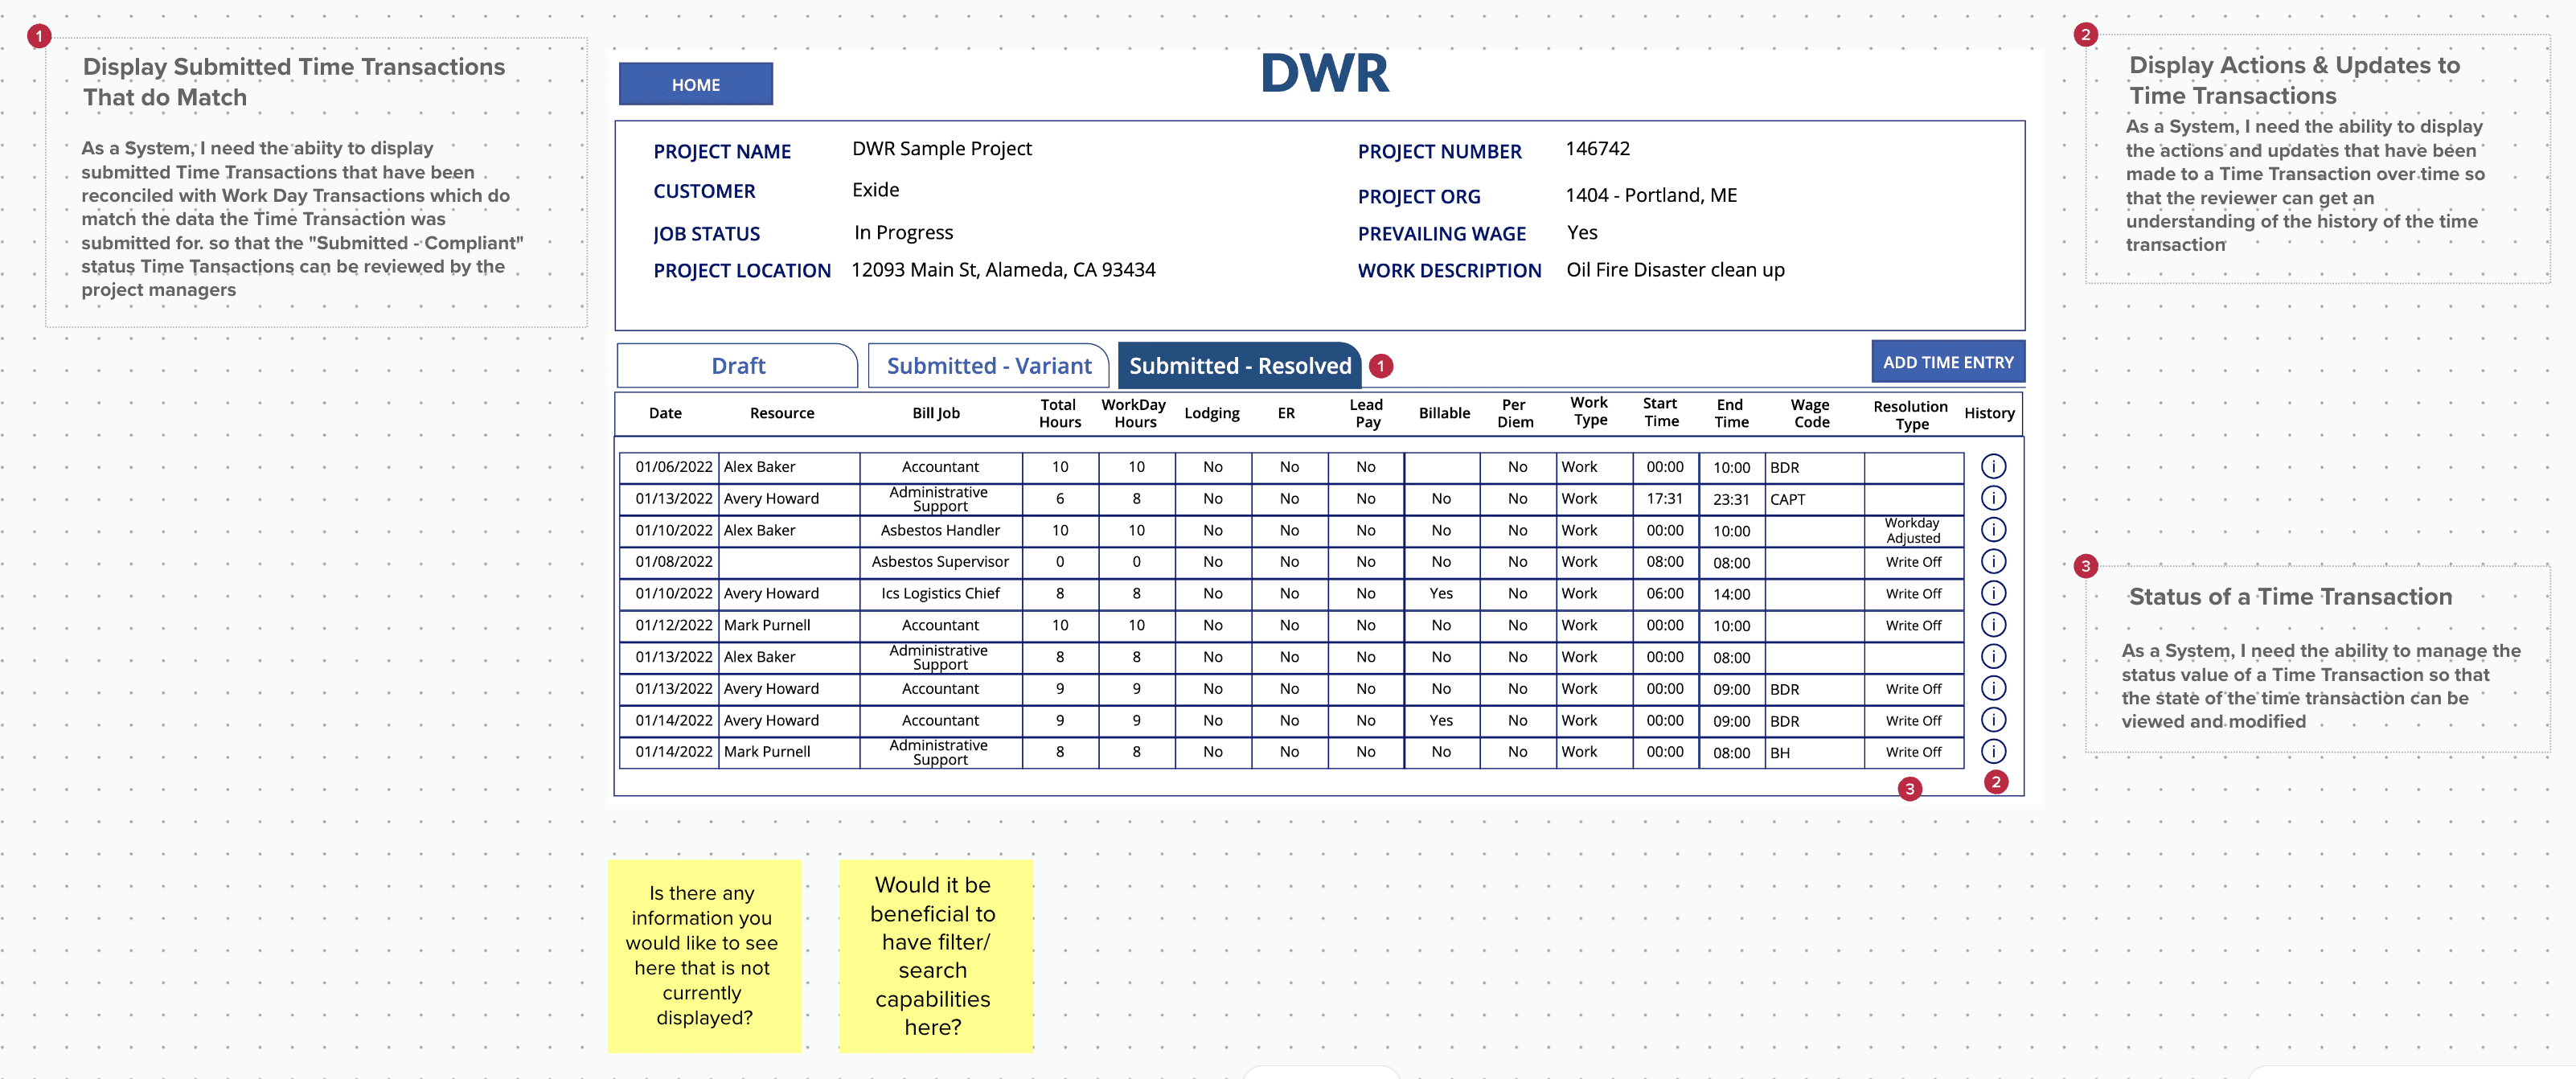Select the yellow filter/search capabilities sticky note
Viewport: 2576px width, 1079px height.
click(934, 955)
